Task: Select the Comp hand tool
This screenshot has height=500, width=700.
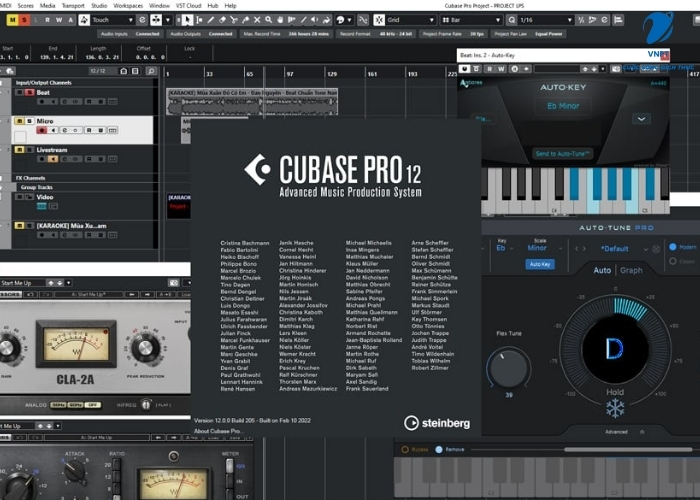Action: point(280,20)
